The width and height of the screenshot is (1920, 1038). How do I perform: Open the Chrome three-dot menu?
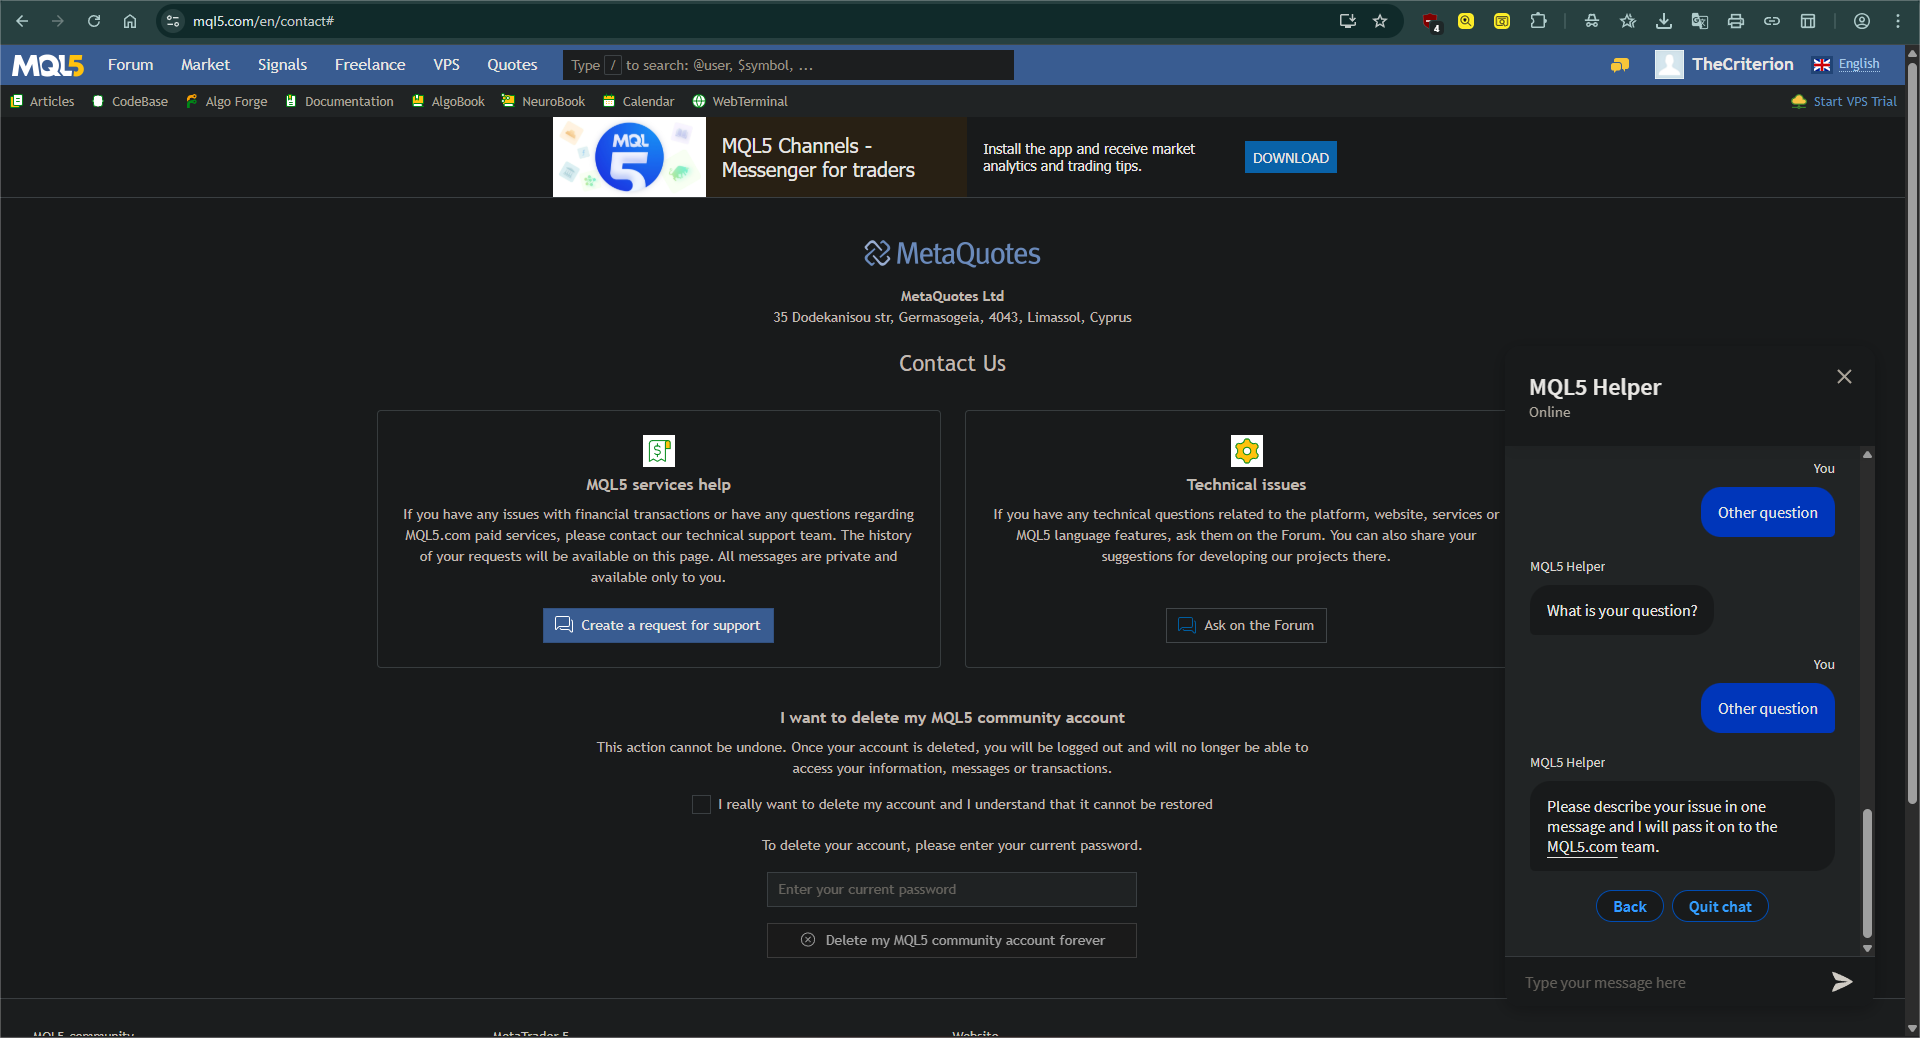pyautogui.click(x=1898, y=21)
